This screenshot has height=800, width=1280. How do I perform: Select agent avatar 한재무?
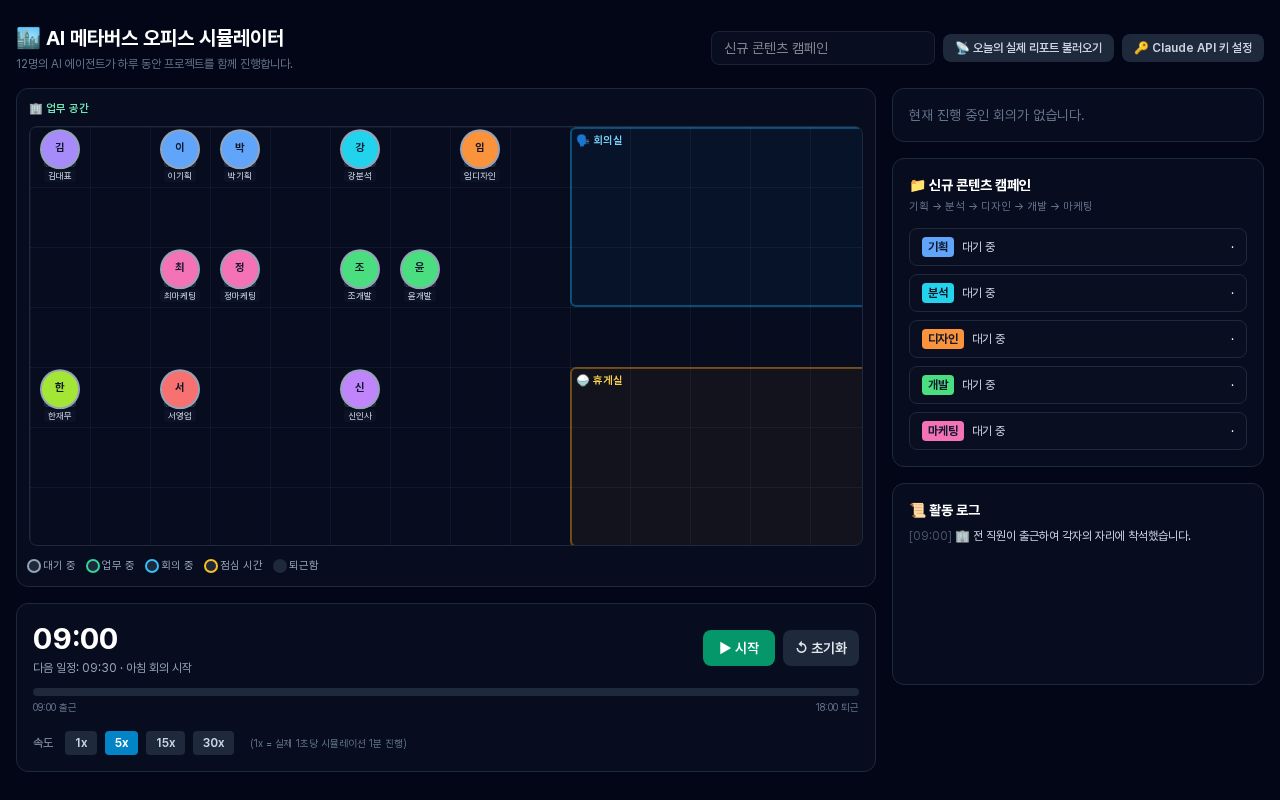pyautogui.click(x=60, y=389)
